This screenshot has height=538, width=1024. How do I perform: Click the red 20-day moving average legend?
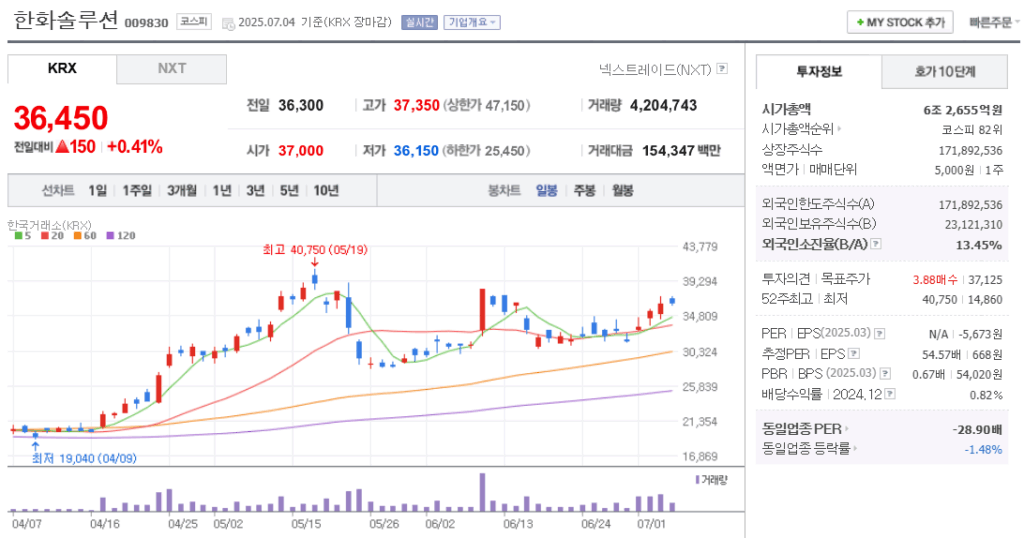point(52,236)
